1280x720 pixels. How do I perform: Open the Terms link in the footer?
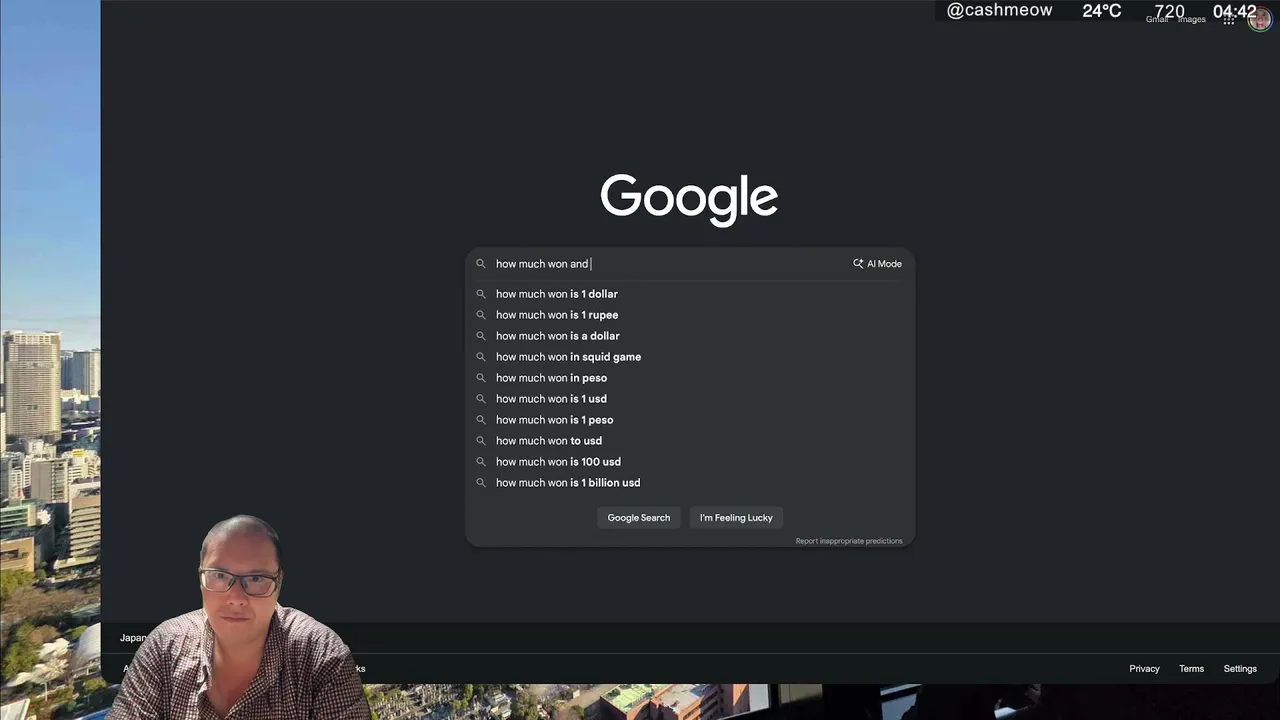pyautogui.click(x=1191, y=669)
